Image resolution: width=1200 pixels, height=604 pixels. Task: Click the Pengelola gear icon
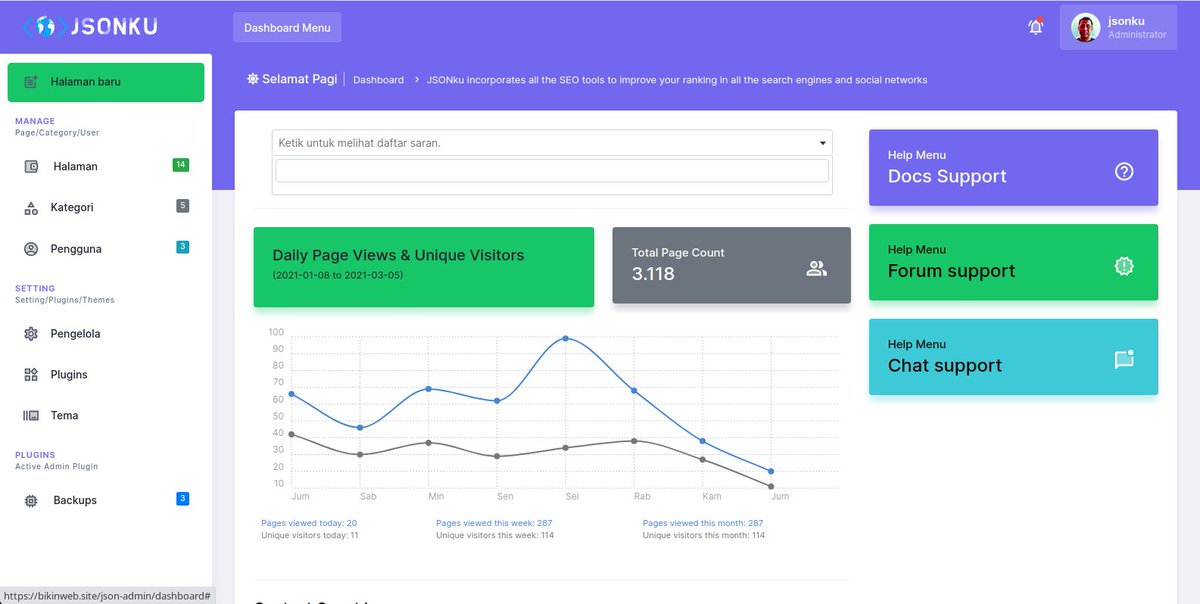coord(31,334)
